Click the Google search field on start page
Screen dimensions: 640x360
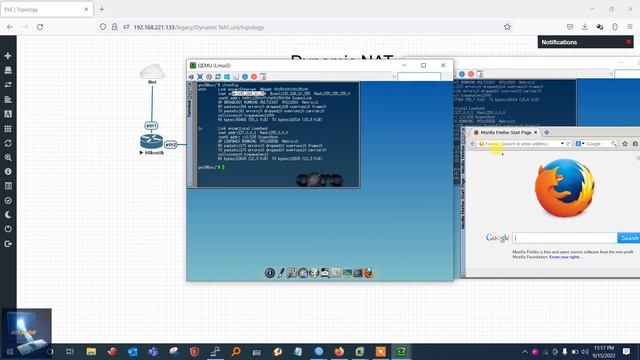coord(565,238)
